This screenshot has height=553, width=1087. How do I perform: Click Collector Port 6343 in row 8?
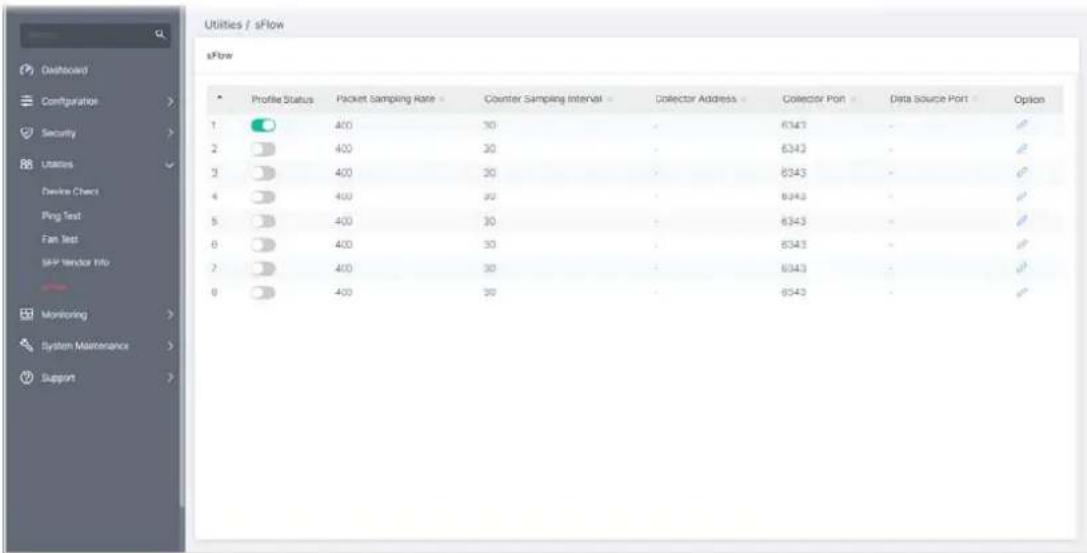794,292
